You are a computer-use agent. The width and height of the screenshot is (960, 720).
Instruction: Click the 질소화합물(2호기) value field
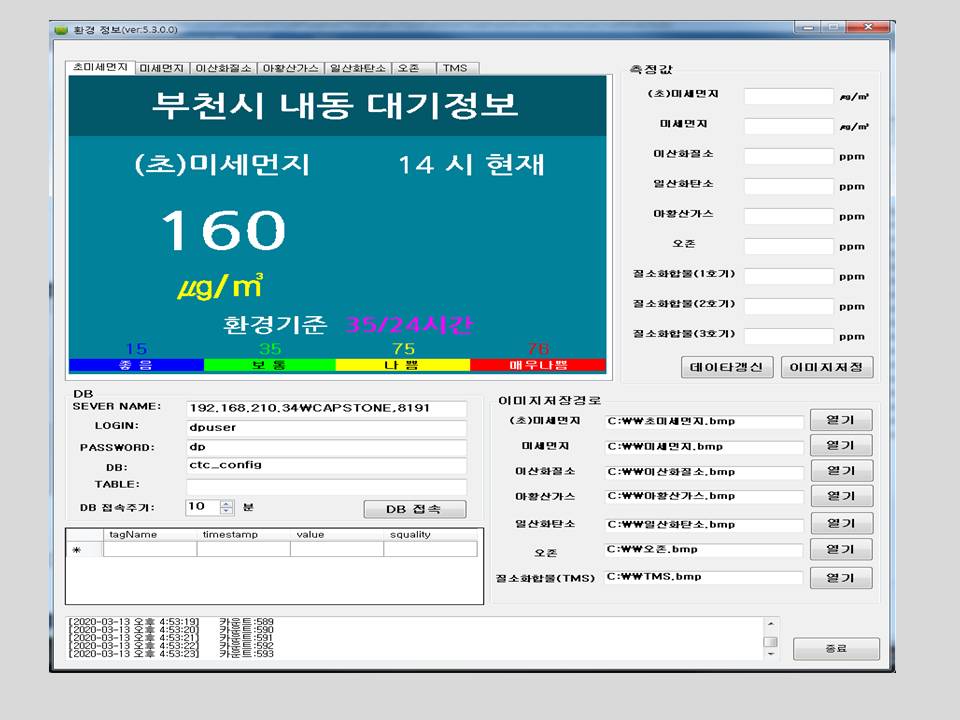789,306
